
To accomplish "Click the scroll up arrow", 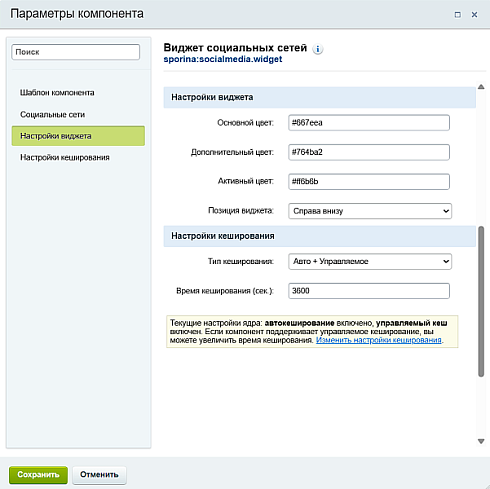I will coord(481,87).
